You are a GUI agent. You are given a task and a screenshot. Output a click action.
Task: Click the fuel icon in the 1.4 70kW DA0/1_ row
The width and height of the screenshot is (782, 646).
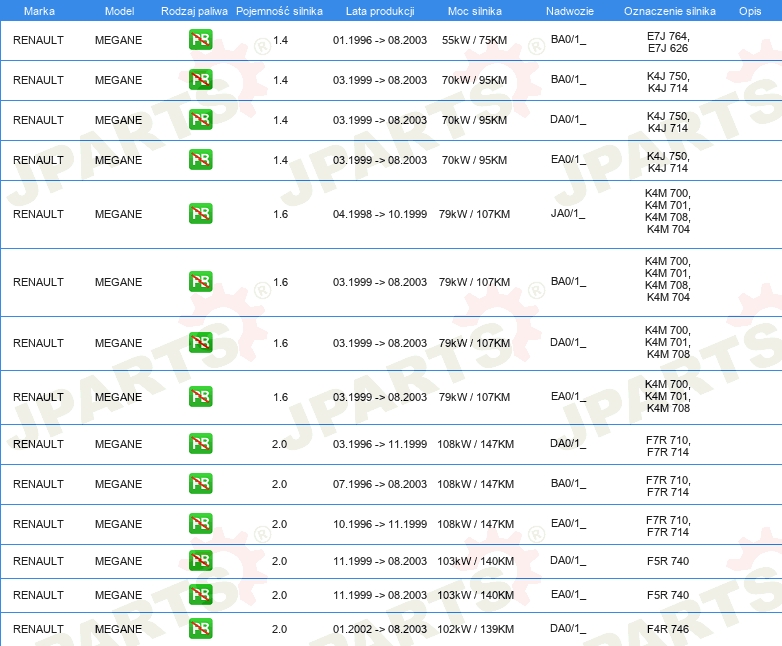[x=200, y=120]
